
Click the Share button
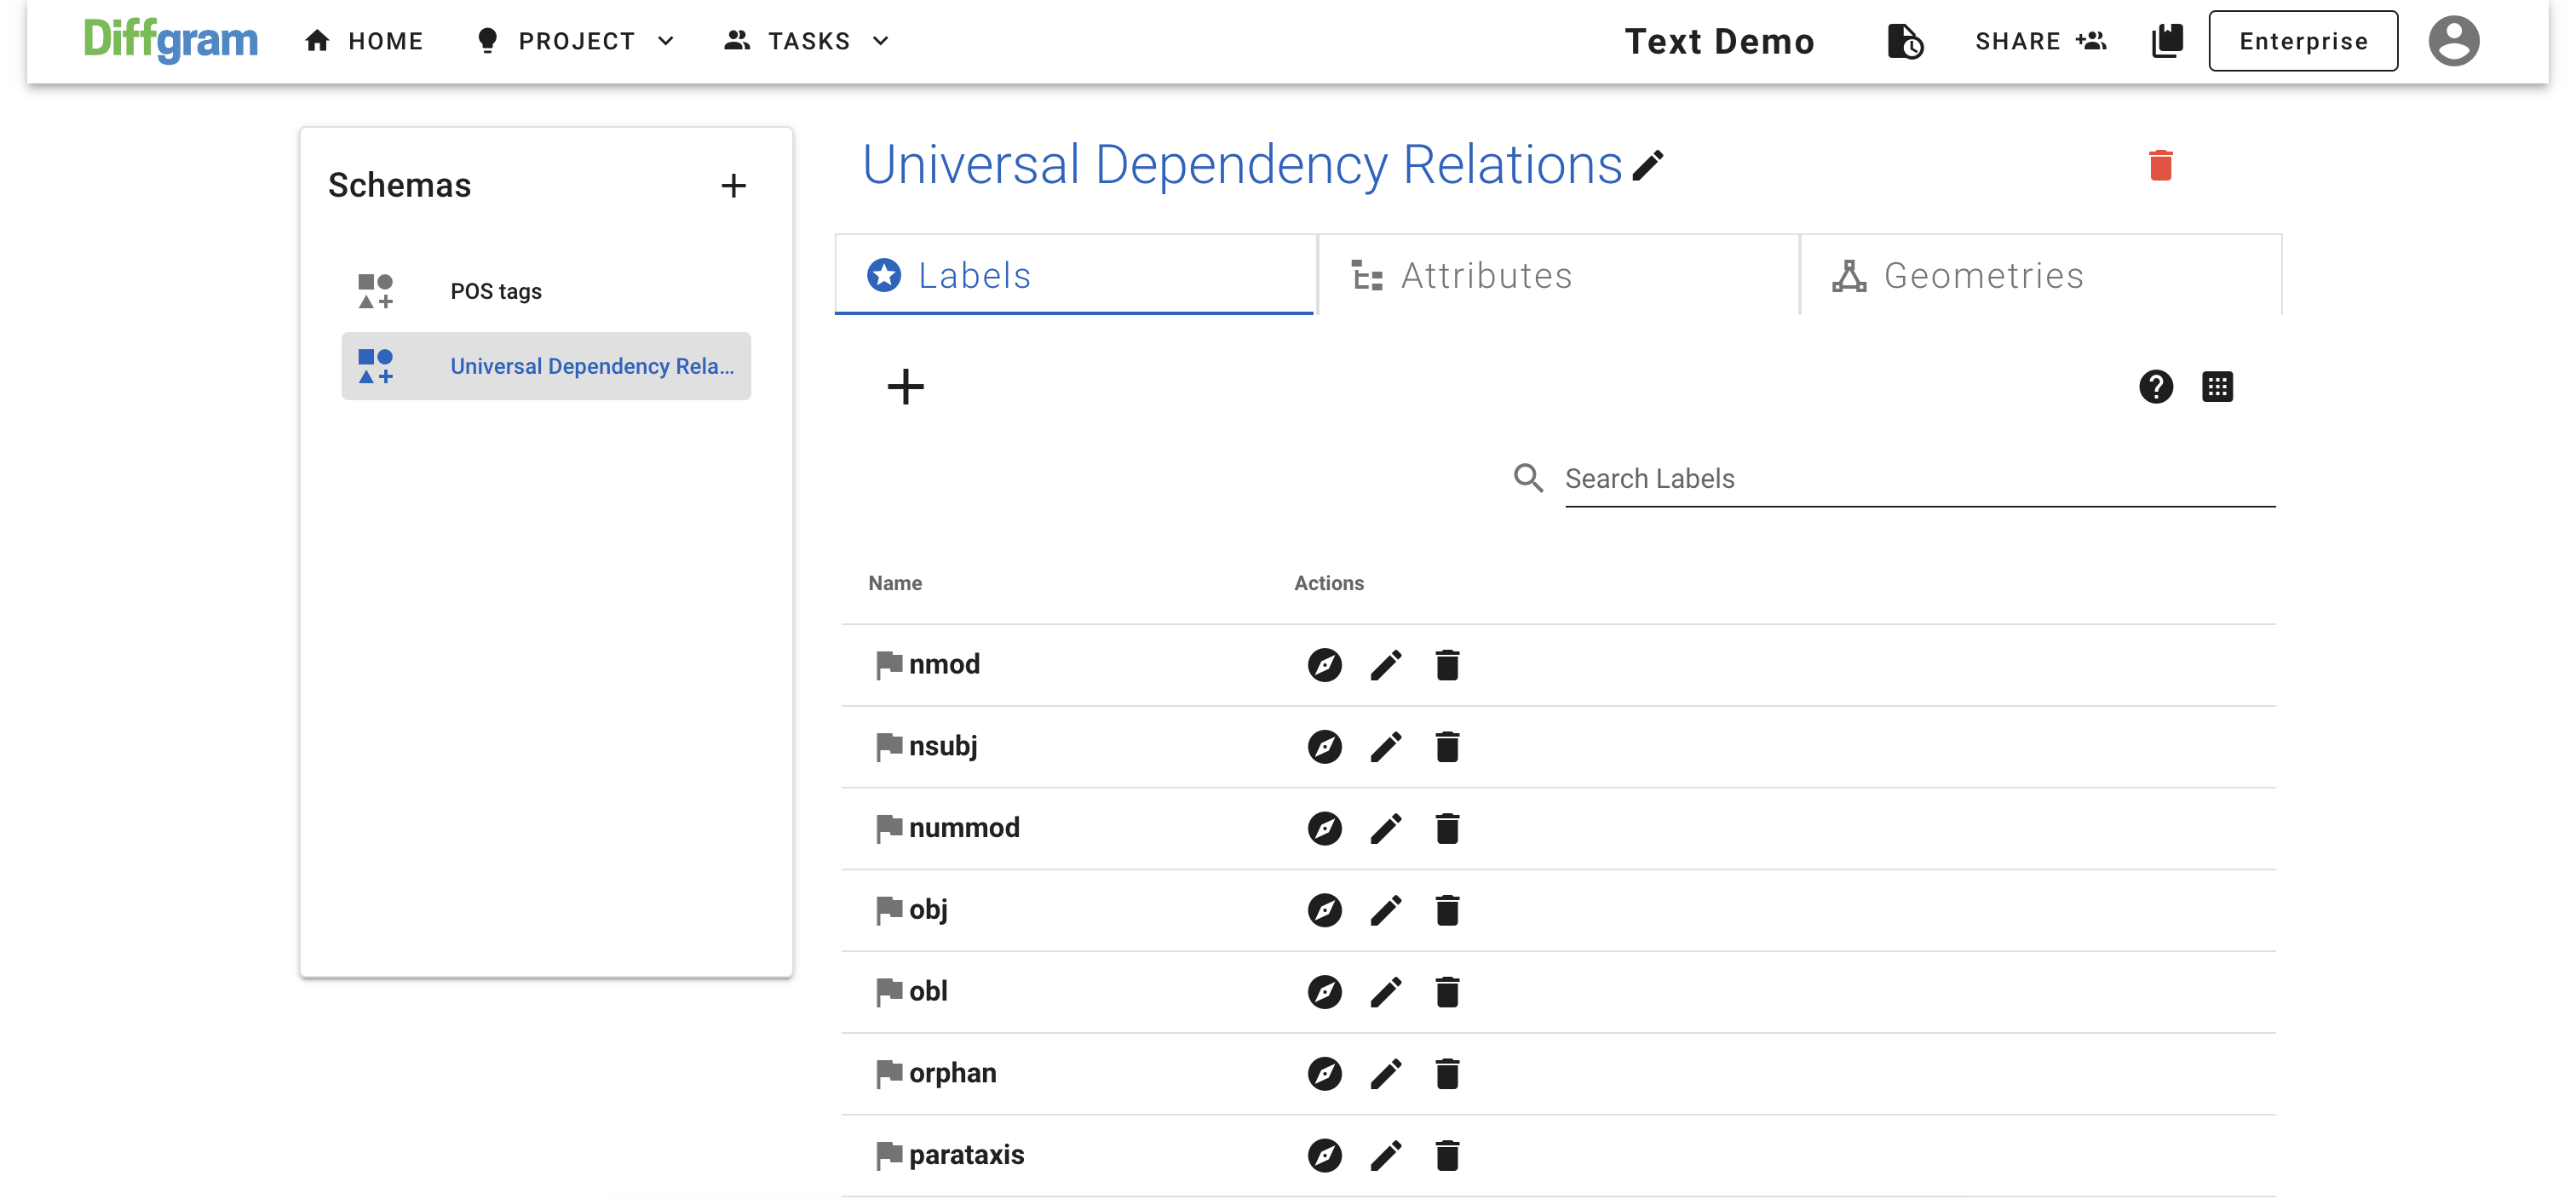(2040, 41)
